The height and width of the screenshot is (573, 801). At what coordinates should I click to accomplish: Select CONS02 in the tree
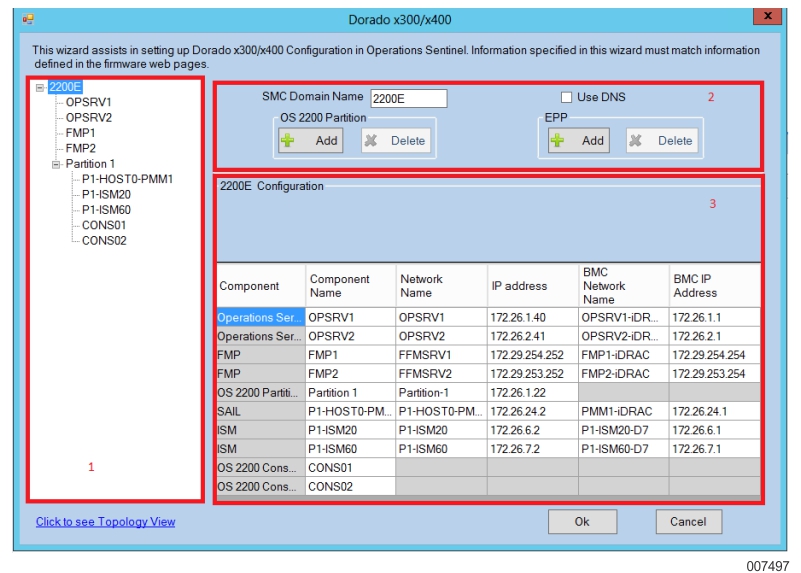tap(104, 241)
